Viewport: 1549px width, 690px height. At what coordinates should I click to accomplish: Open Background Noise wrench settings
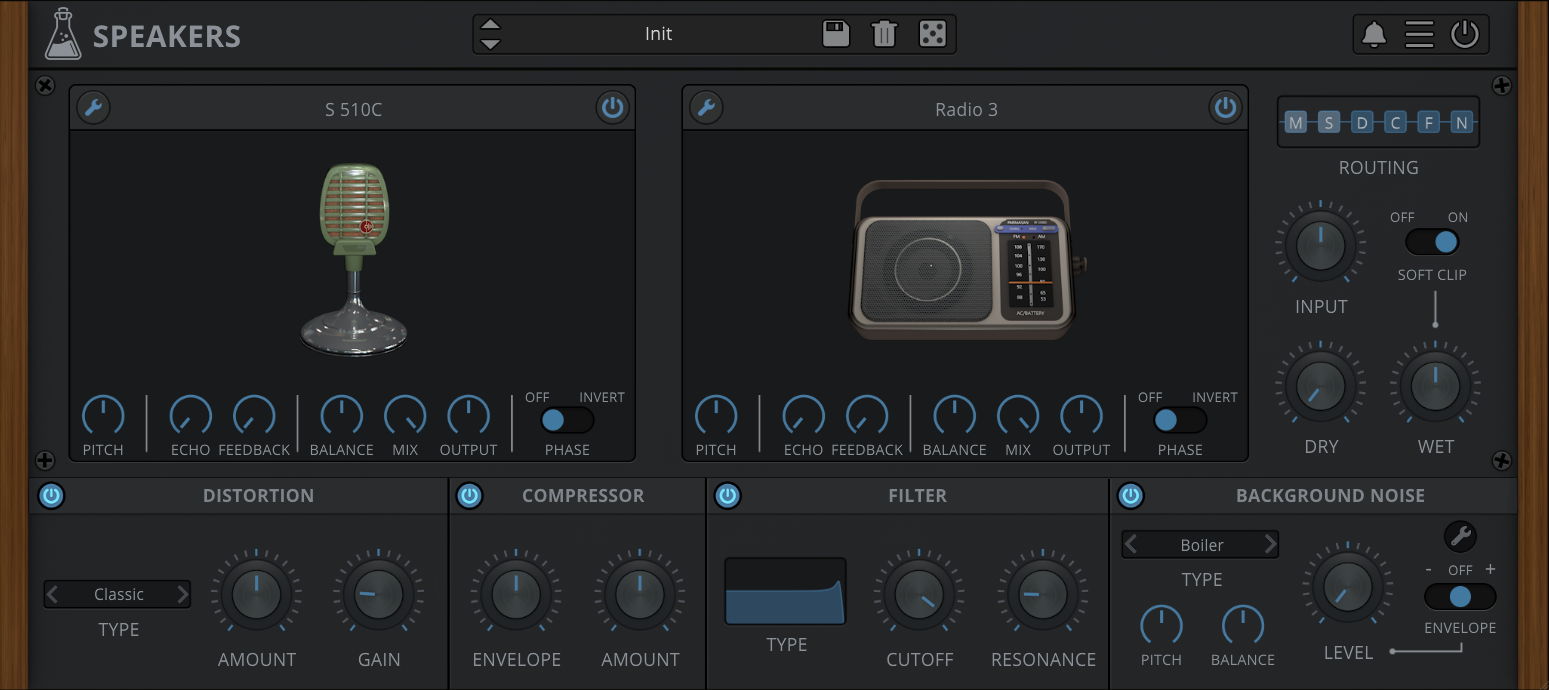(x=1460, y=537)
